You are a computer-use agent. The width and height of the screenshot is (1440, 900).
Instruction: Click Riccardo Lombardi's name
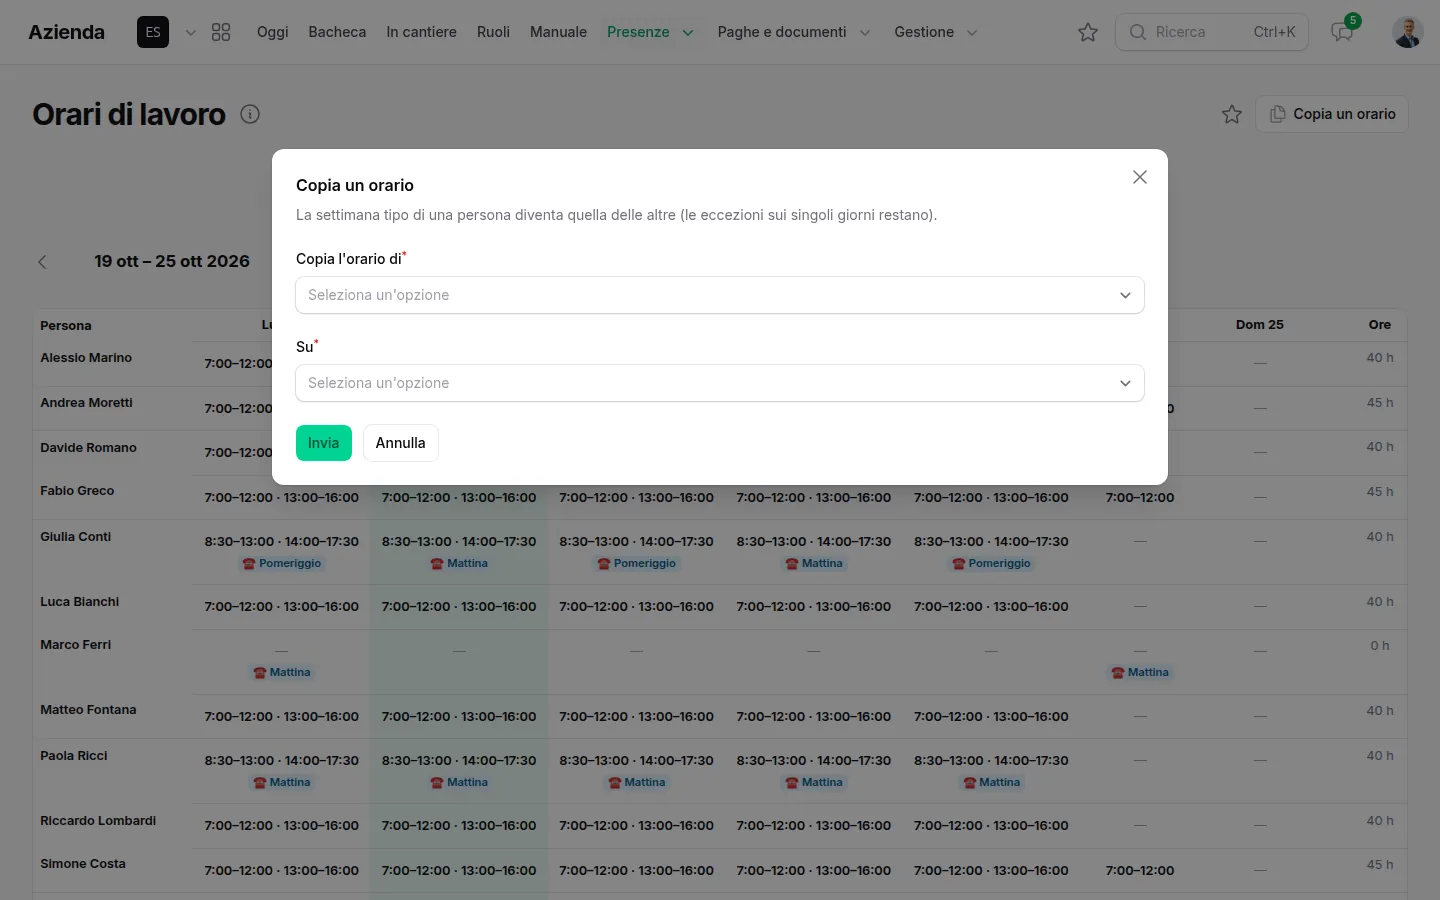click(98, 821)
